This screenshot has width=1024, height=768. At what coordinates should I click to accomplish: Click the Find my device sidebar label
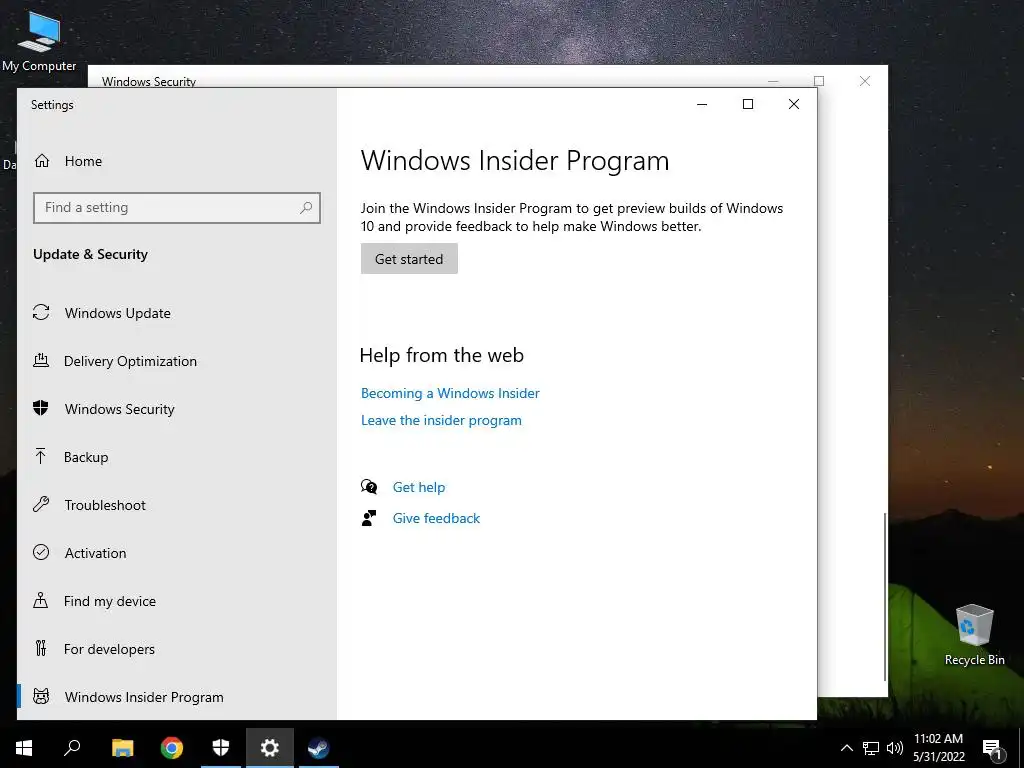click(110, 601)
